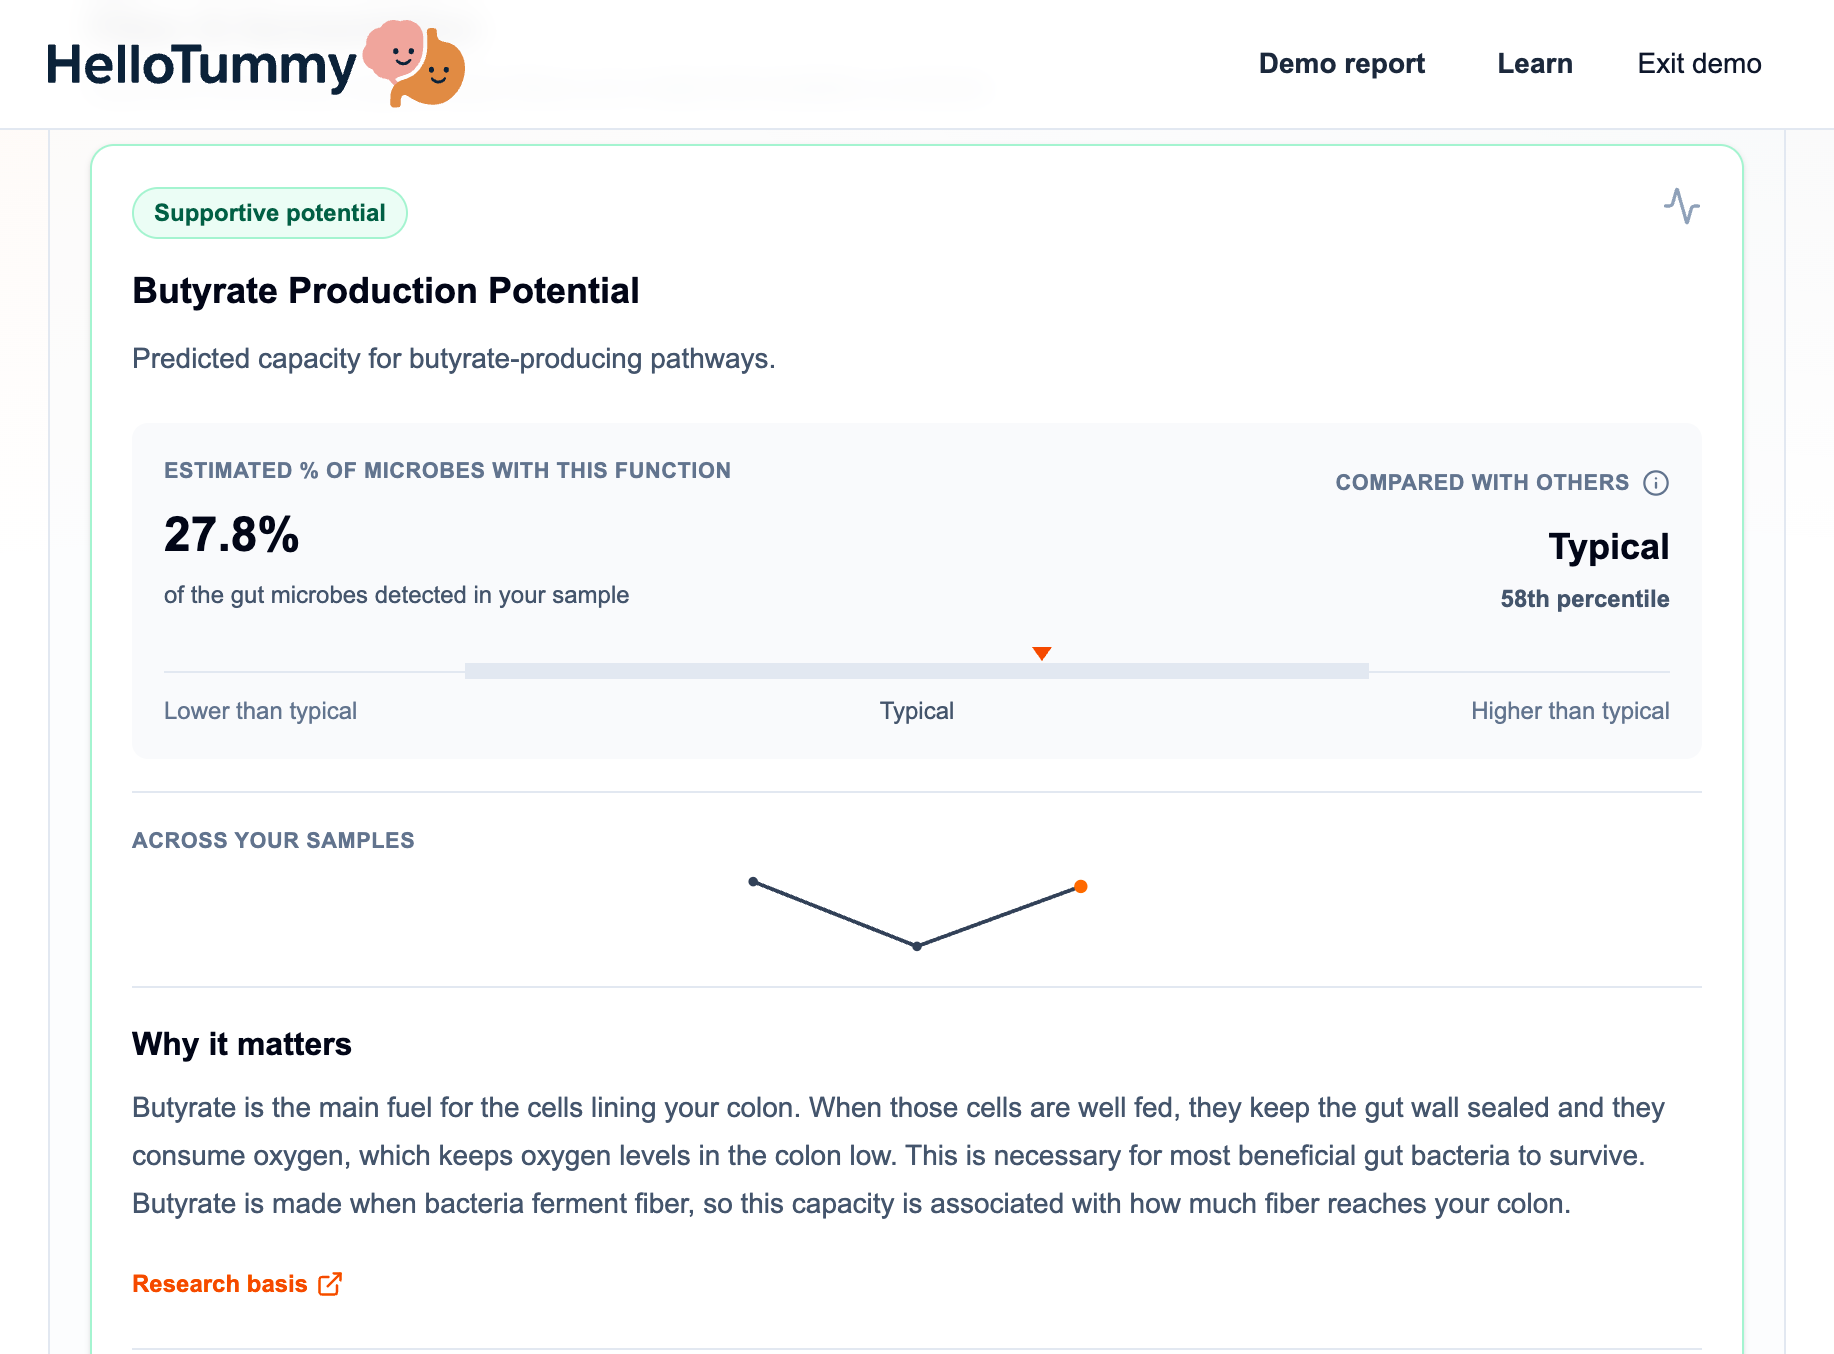This screenshot has width=1834, height=1354.
Task: Click the info icon beside Compared With Others
Action: 1656,483
